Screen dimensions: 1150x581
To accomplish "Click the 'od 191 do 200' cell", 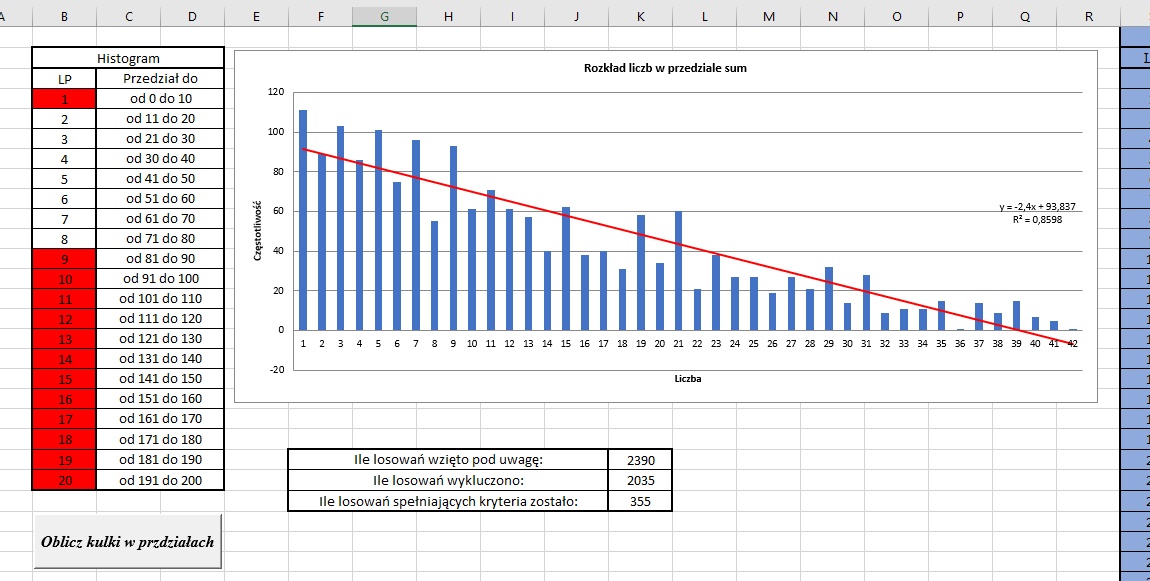I will click(x=160, y=480).
